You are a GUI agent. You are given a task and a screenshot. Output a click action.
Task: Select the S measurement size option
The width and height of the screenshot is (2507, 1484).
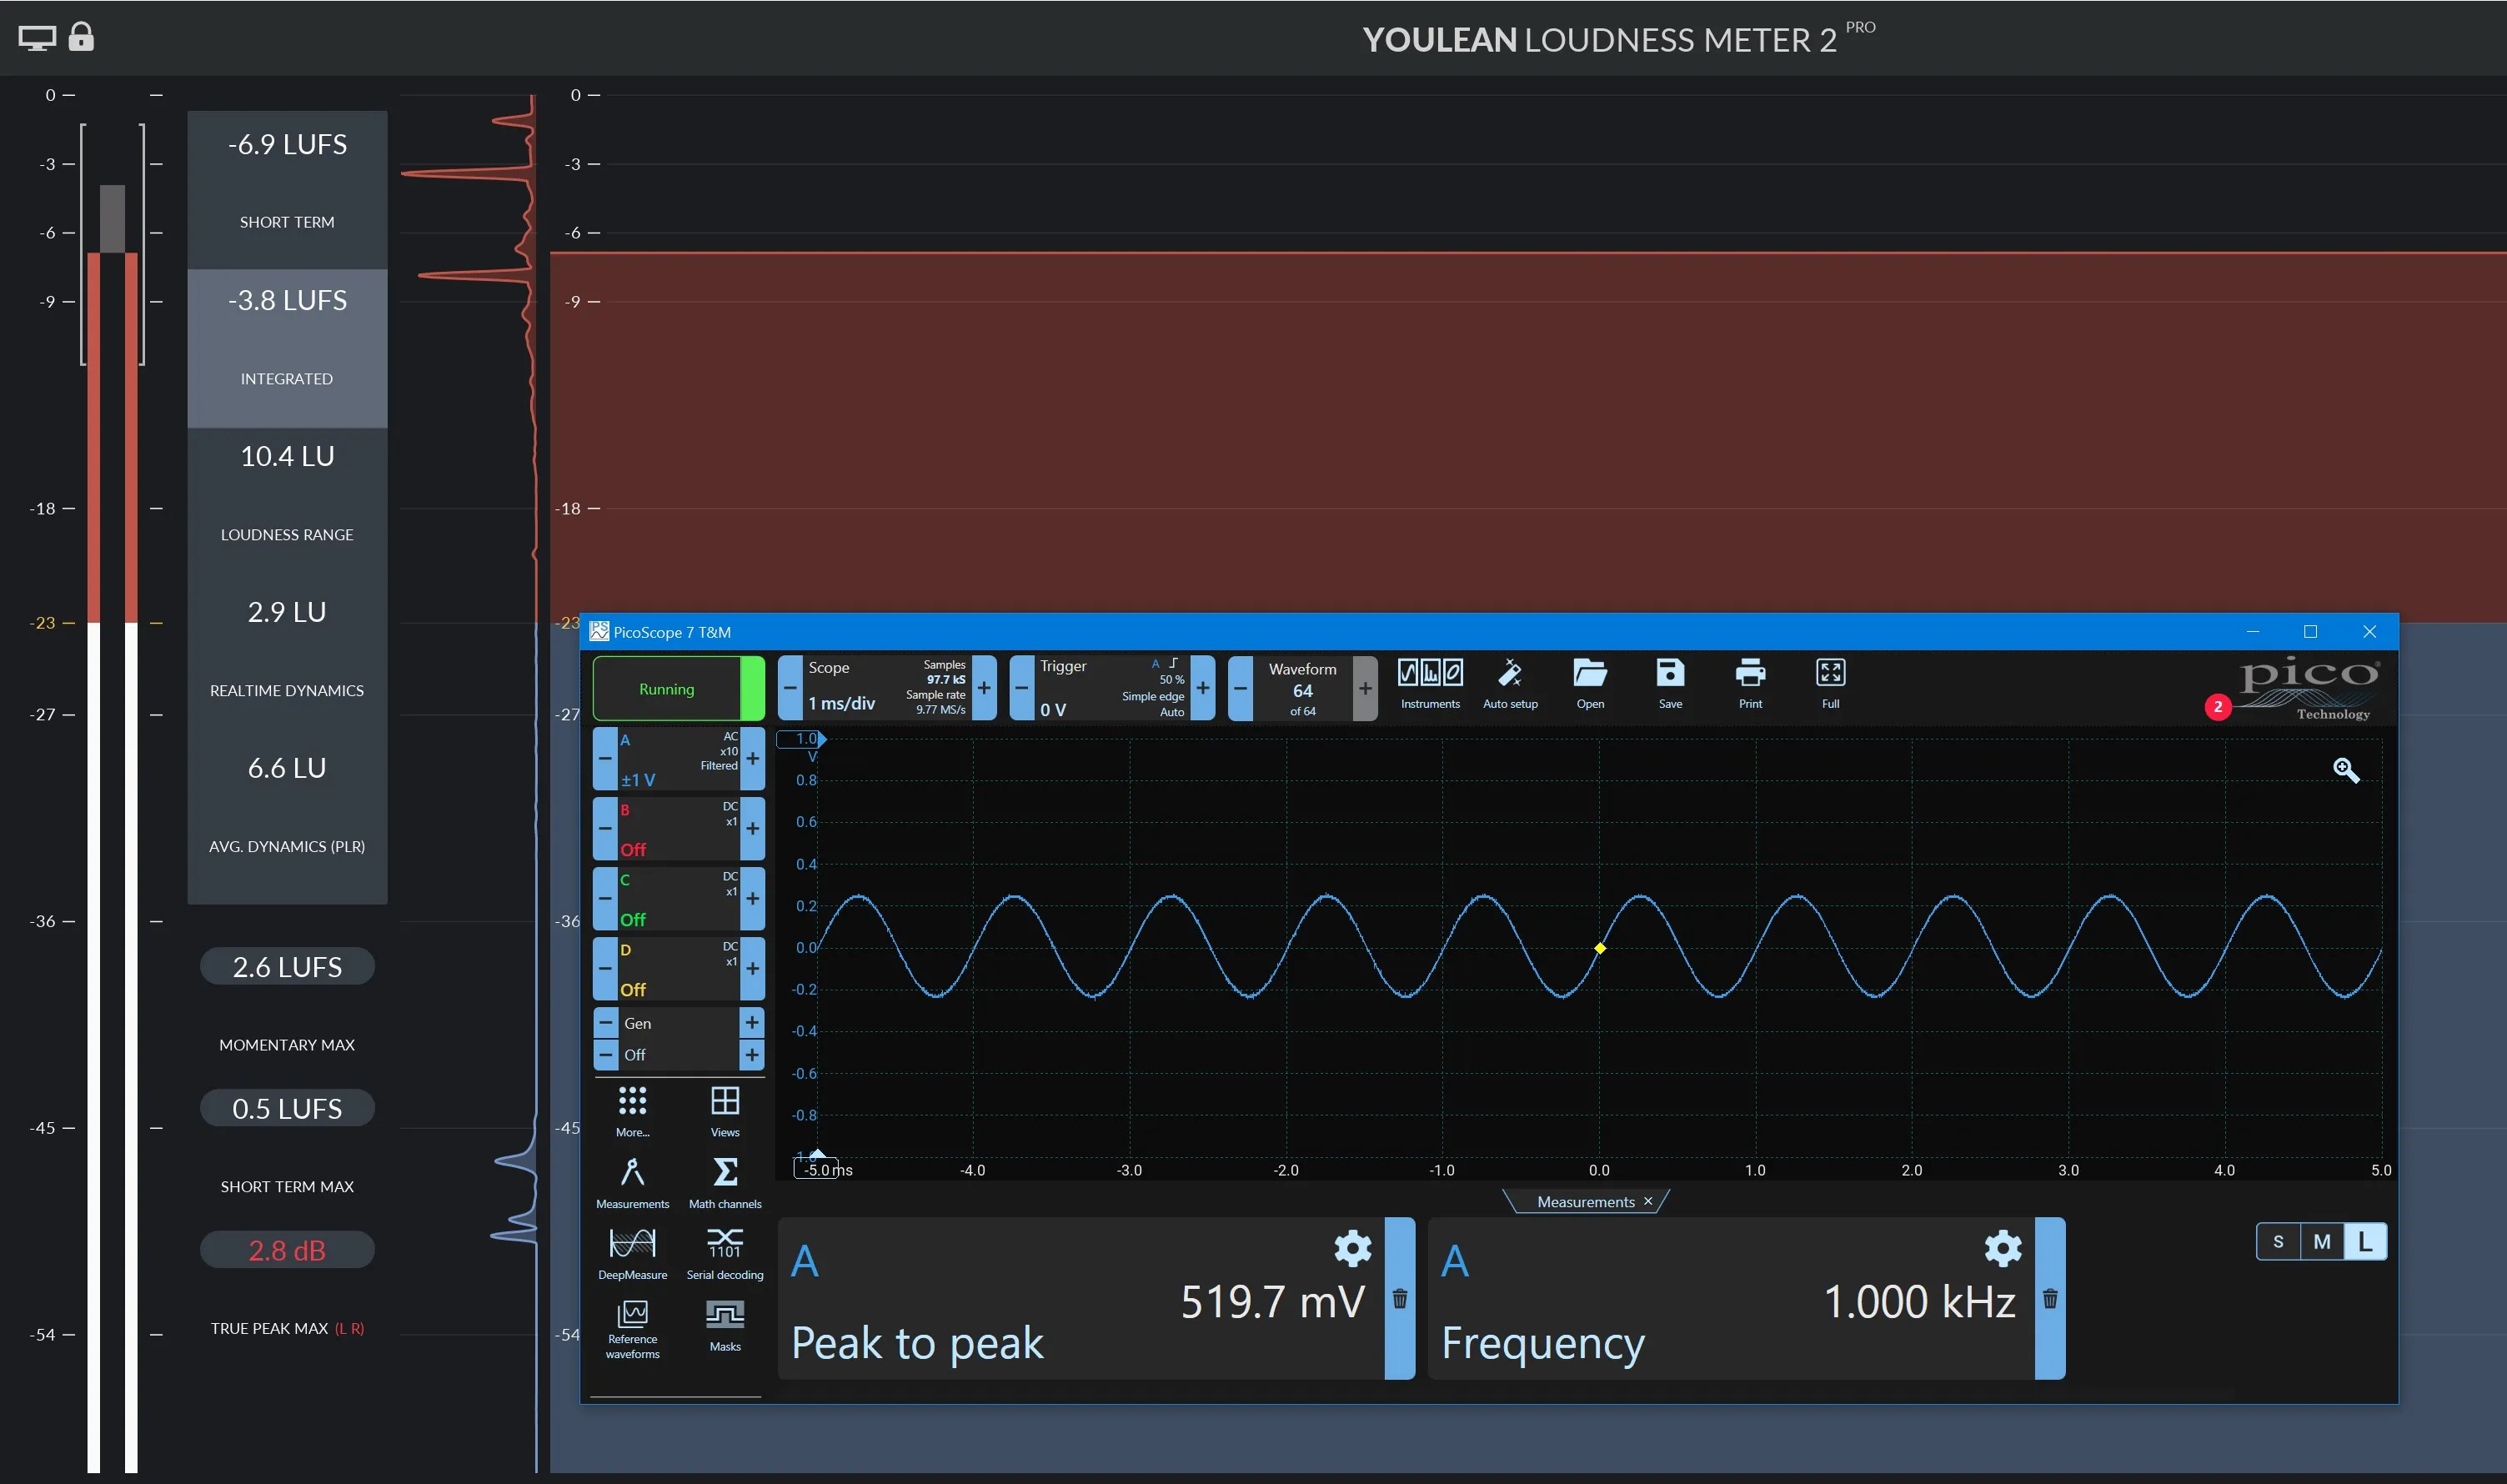2278,1242
